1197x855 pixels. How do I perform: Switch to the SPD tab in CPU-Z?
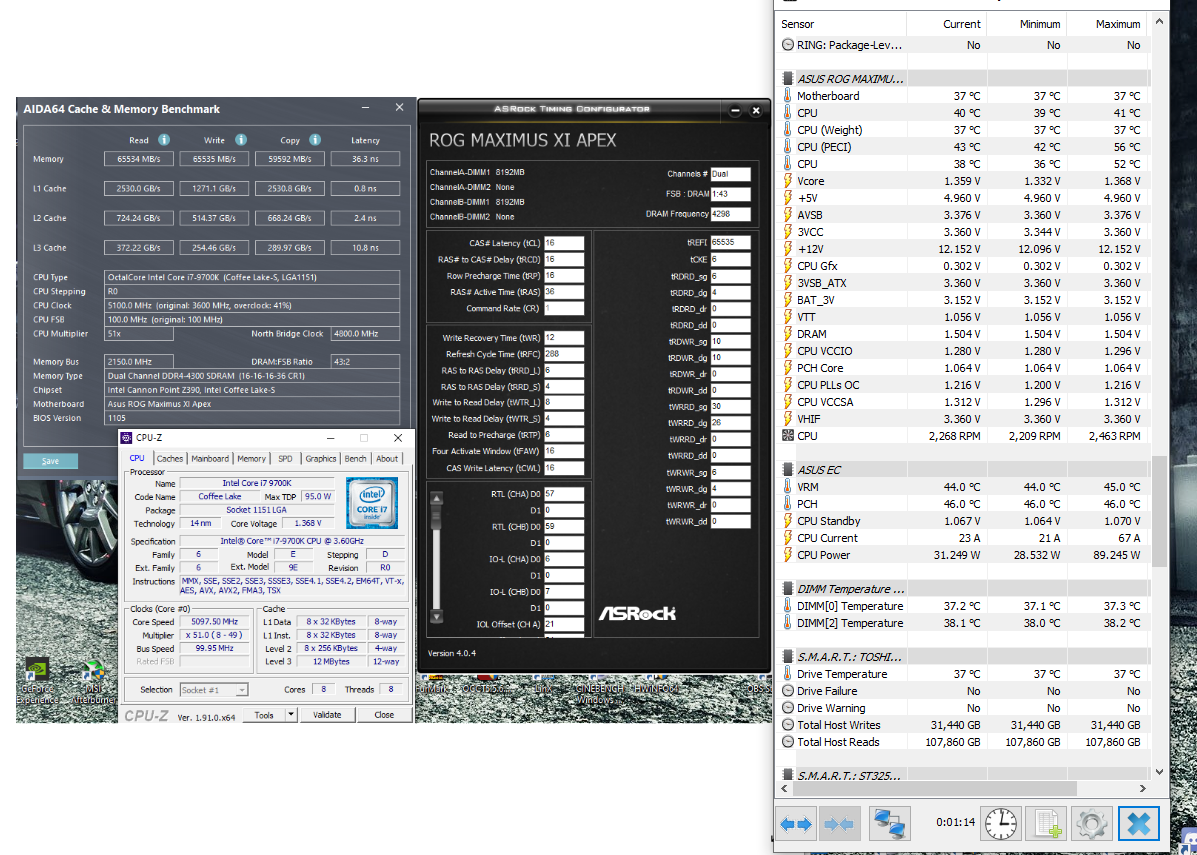[x=285, y=459]
